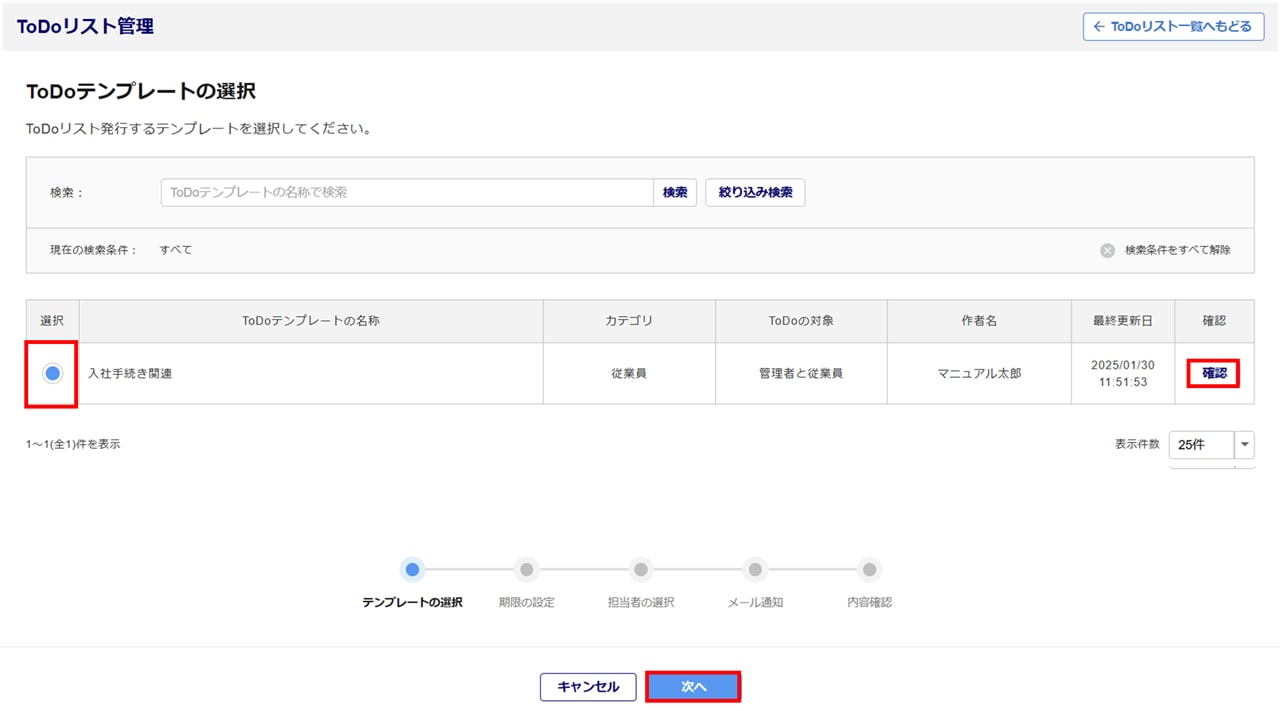1280x711 pixels.
Task: Click the 検索 button
Action: pyautogui.click(x=675, y=192)
